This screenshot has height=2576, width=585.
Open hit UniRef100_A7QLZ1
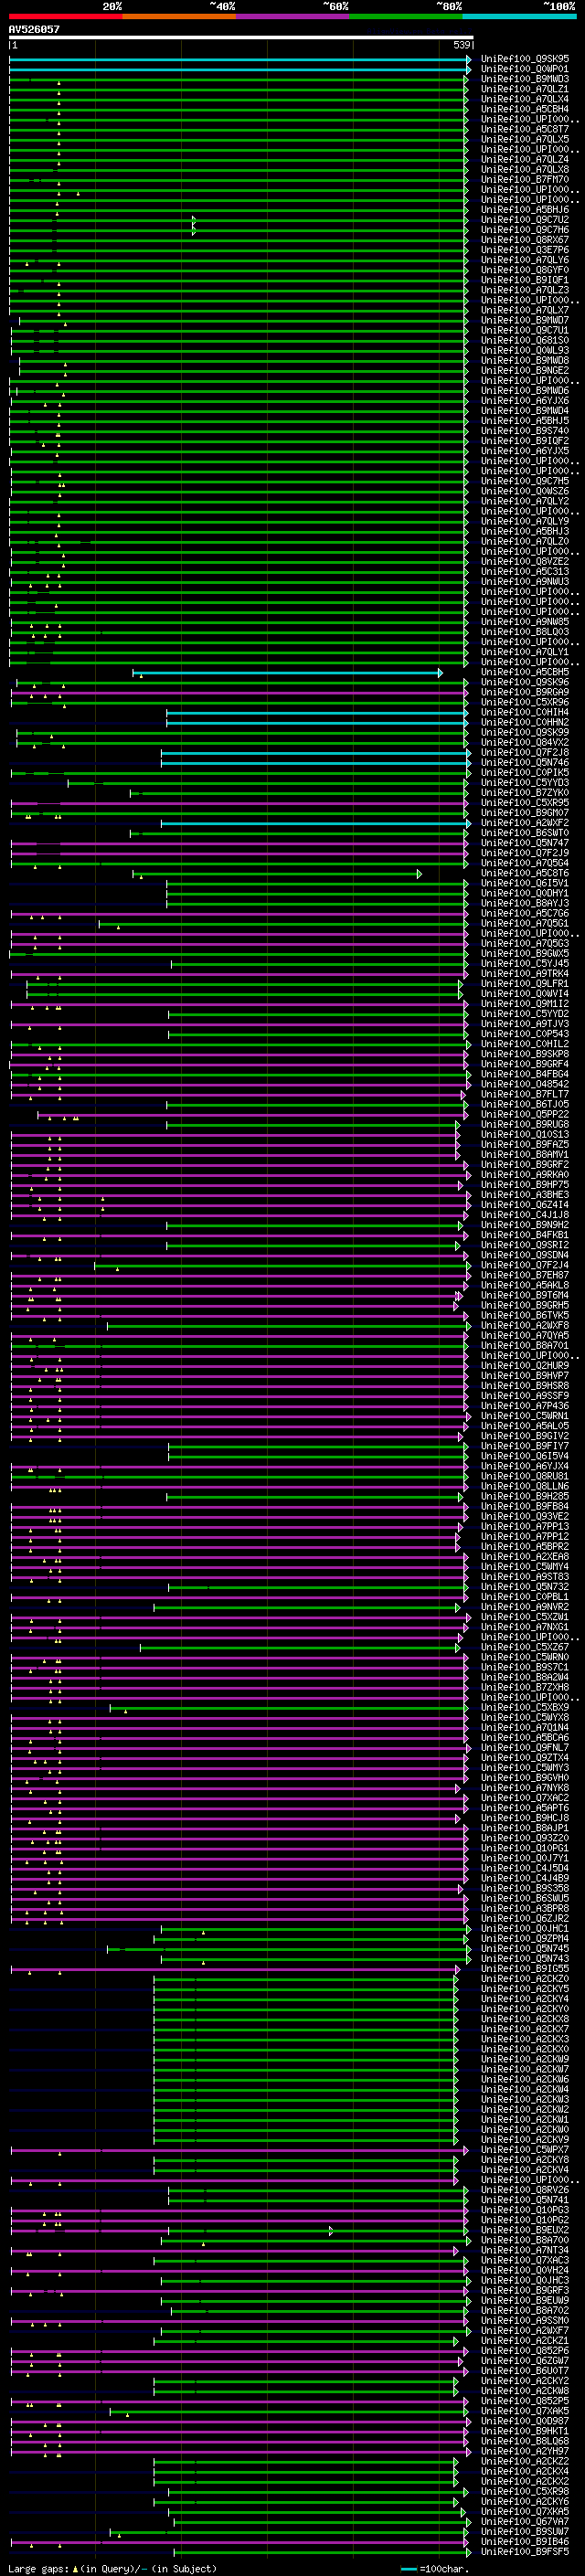pyautogui.click(x=525, y=89)
